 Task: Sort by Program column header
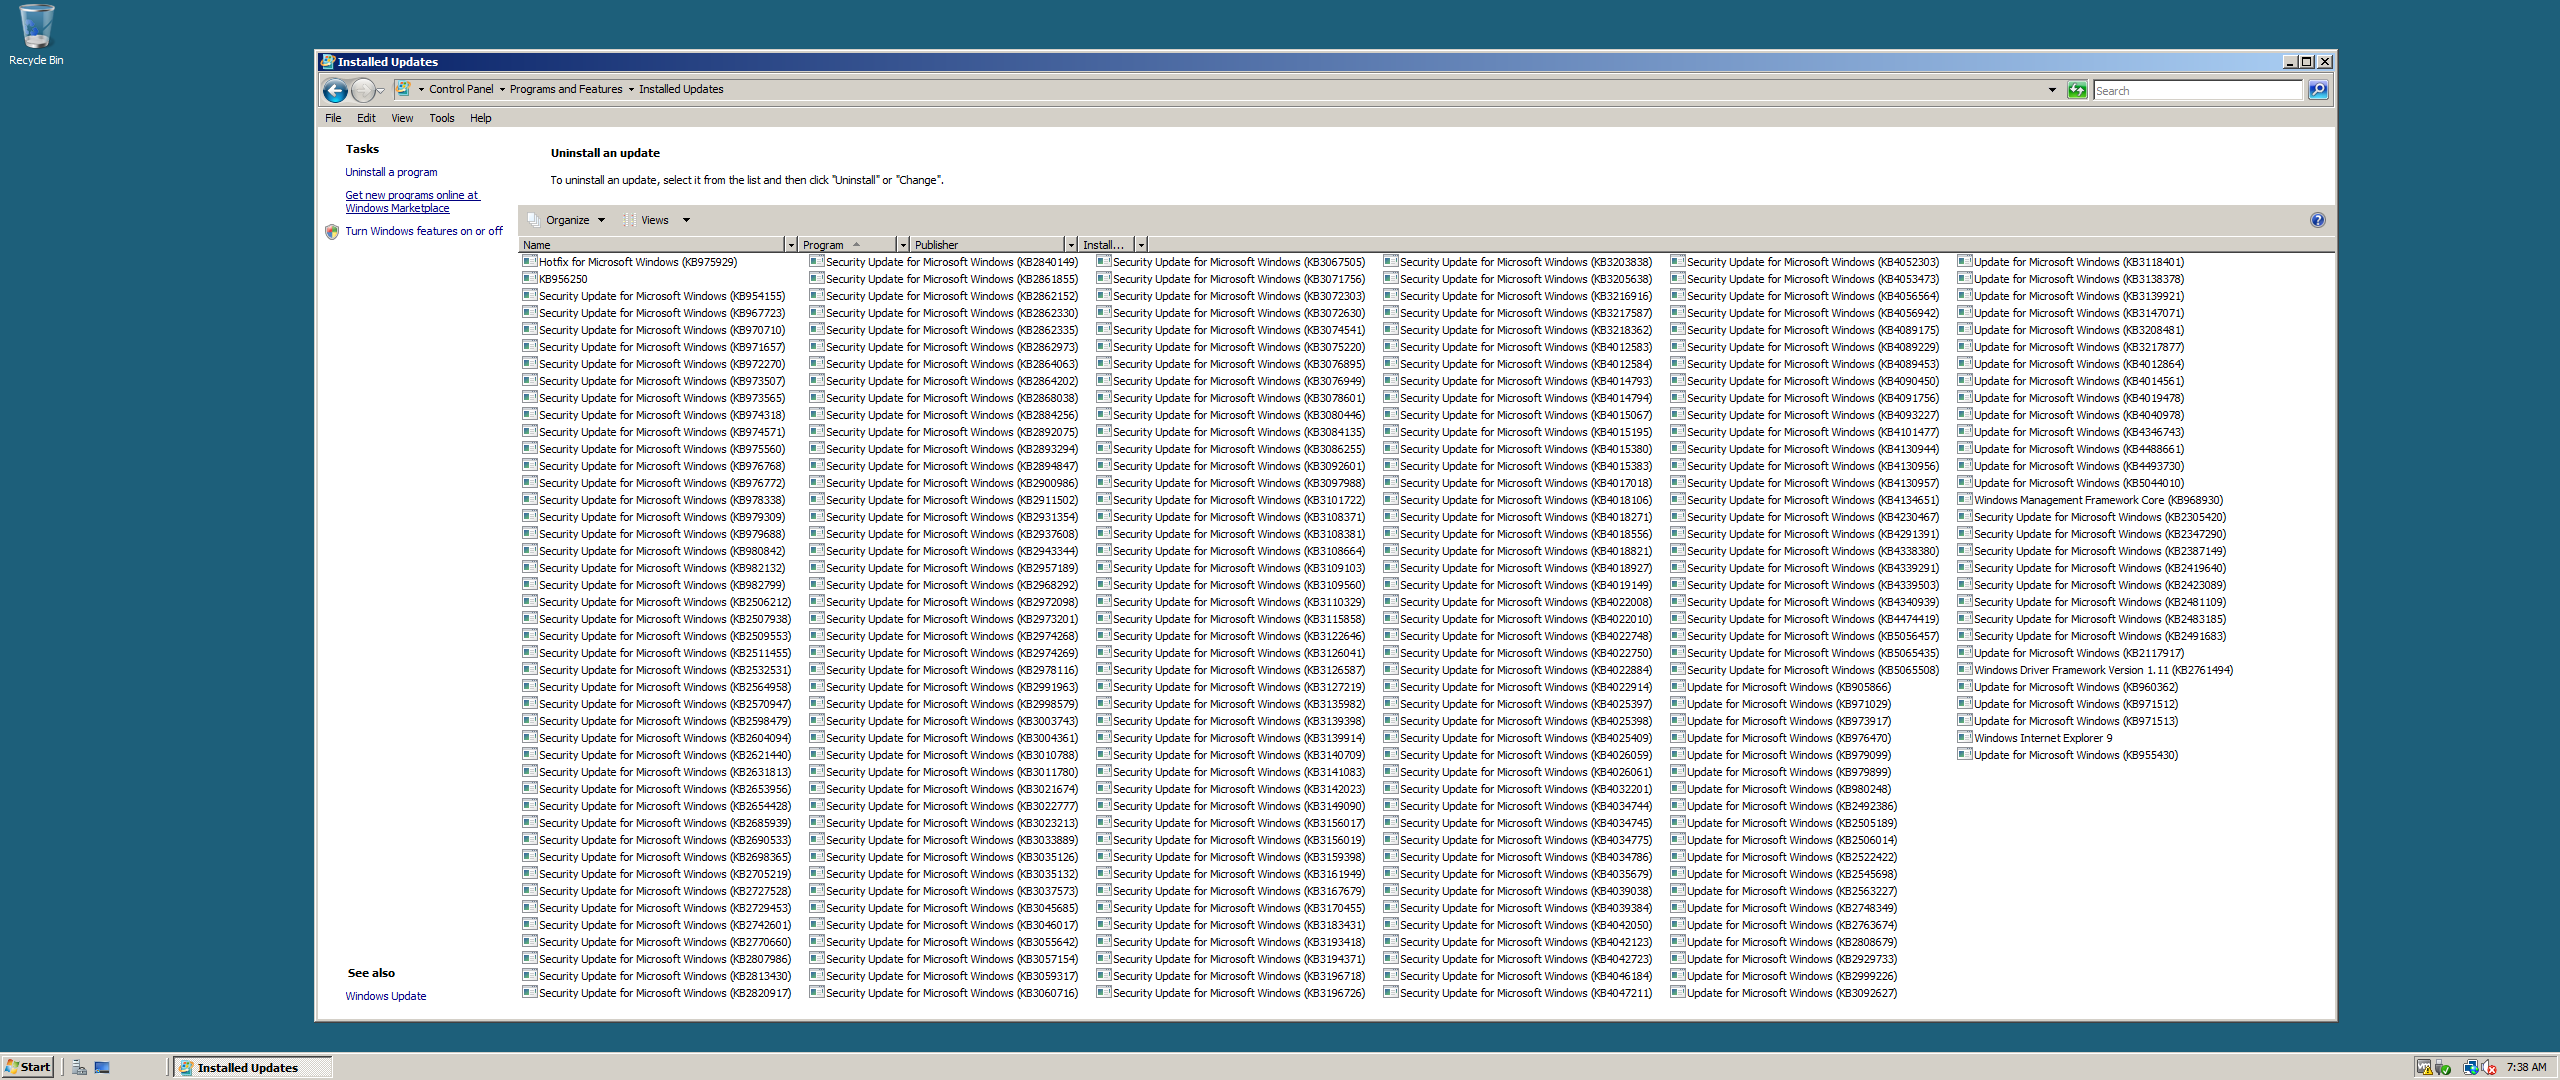(x=847, y=245)
